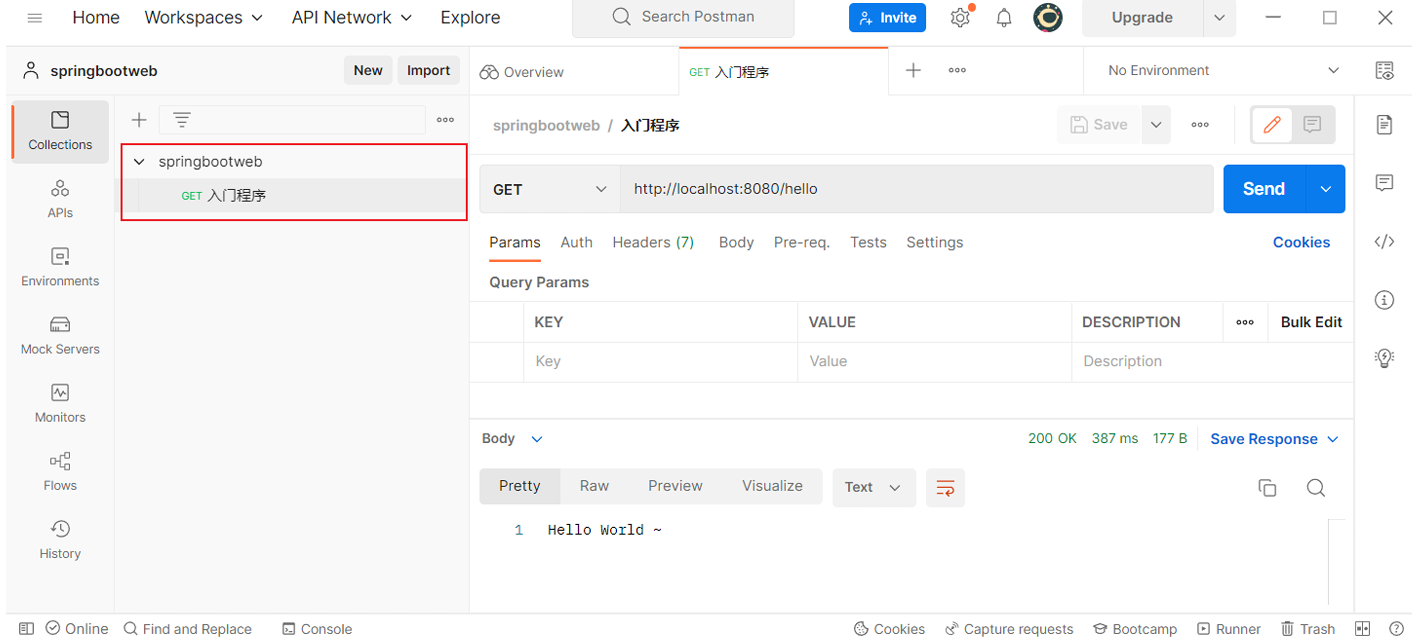Switch response view to Raw
Viewport: 1412px width, 644px height.
[x=594, y=486]
